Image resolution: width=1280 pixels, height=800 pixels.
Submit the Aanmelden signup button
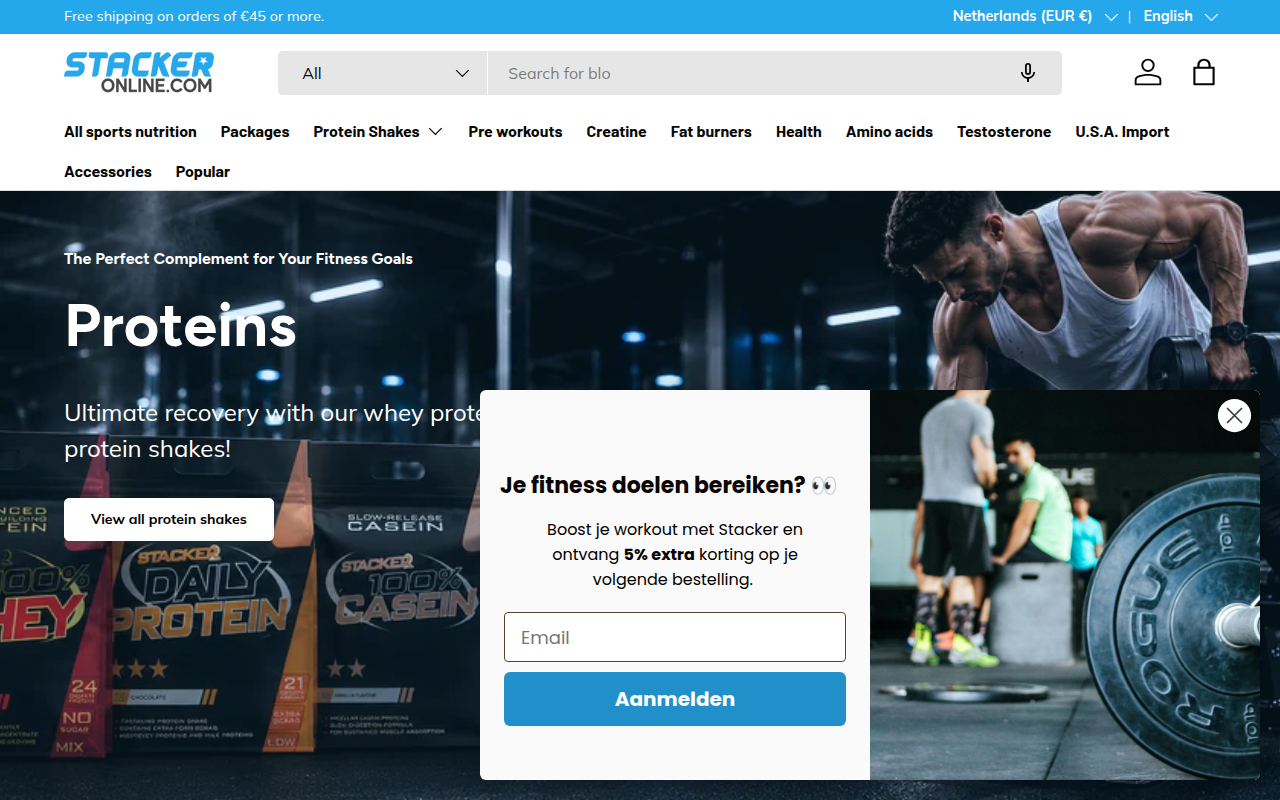coord(675,699)
